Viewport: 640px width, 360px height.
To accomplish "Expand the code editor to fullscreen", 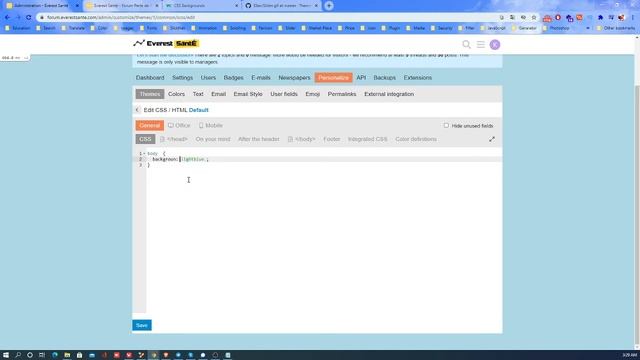I will pyautogui.click(x=492, y=139).
